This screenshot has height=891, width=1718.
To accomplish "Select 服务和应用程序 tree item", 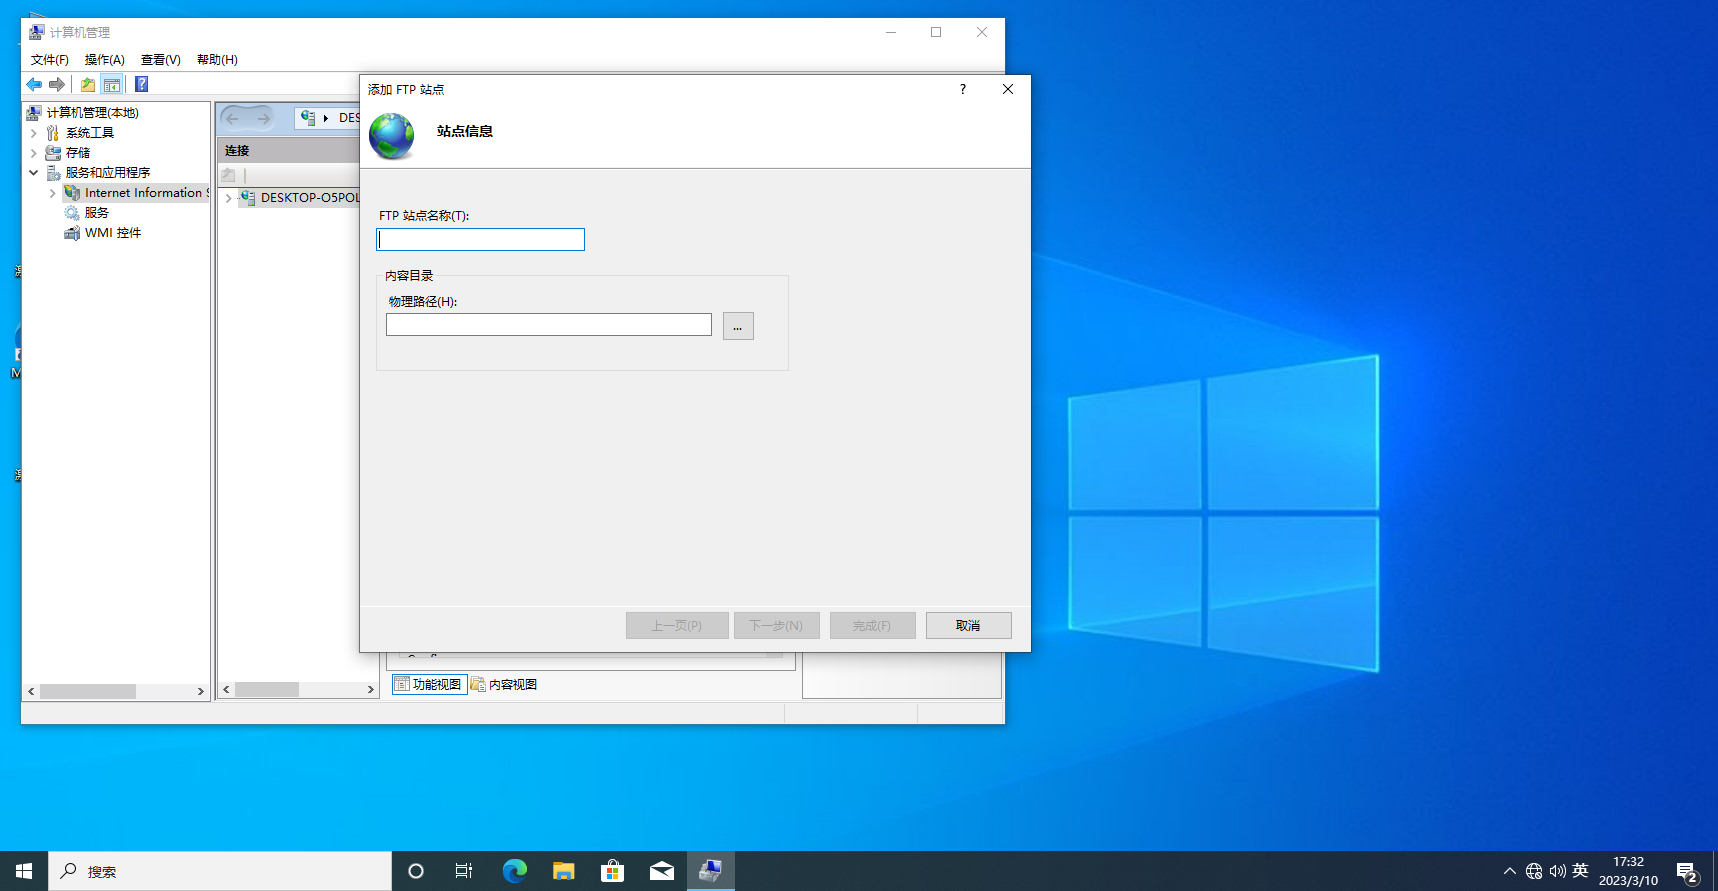I will [108, 173].
